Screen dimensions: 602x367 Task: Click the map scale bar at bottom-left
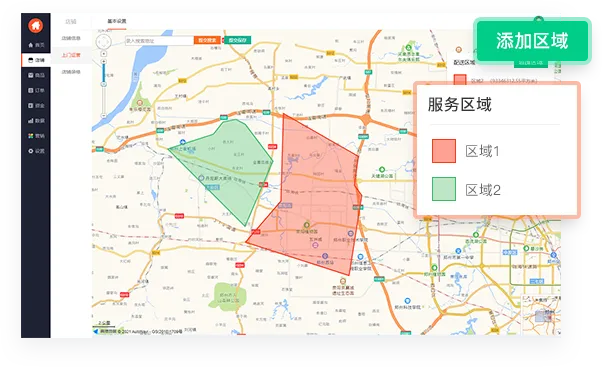(x=104, y=325)
